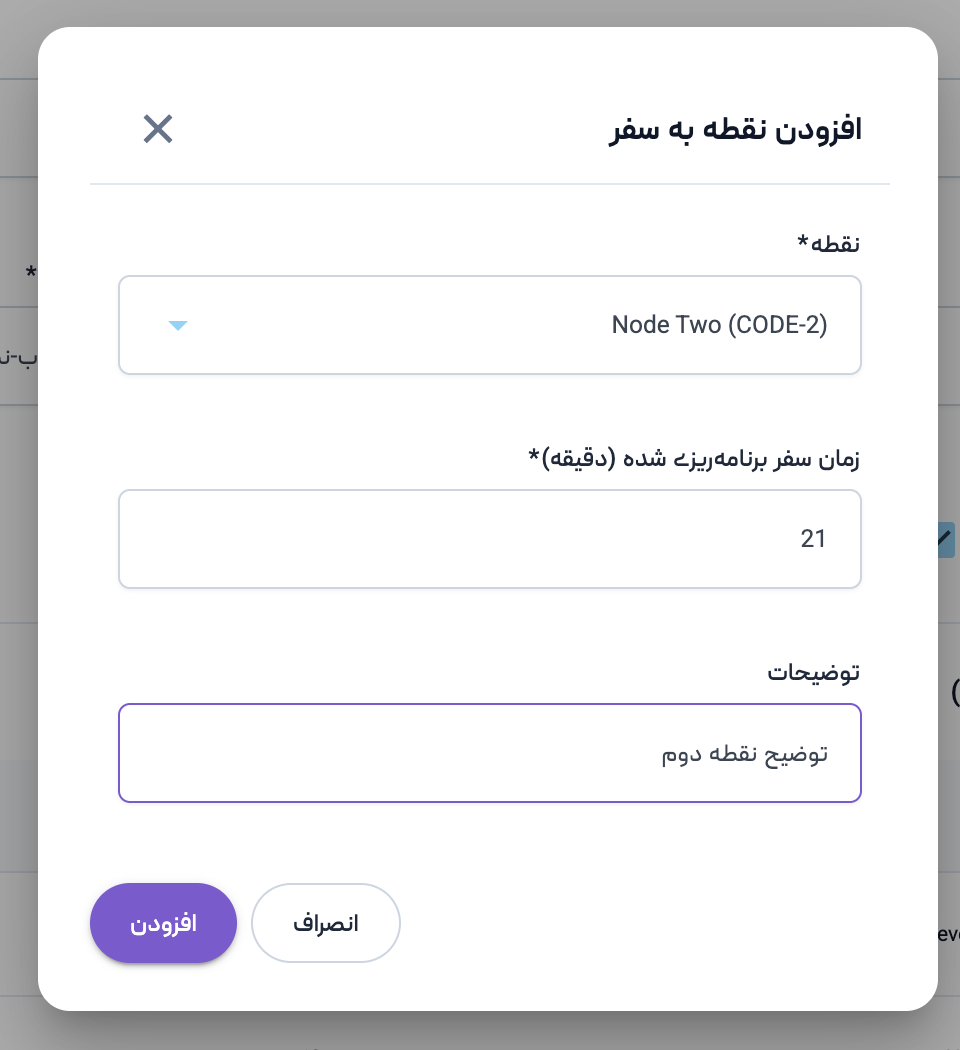Viewport: 960px width, 1050px height.
Task: Focus the planned travel time input
Action: point(489,539)
